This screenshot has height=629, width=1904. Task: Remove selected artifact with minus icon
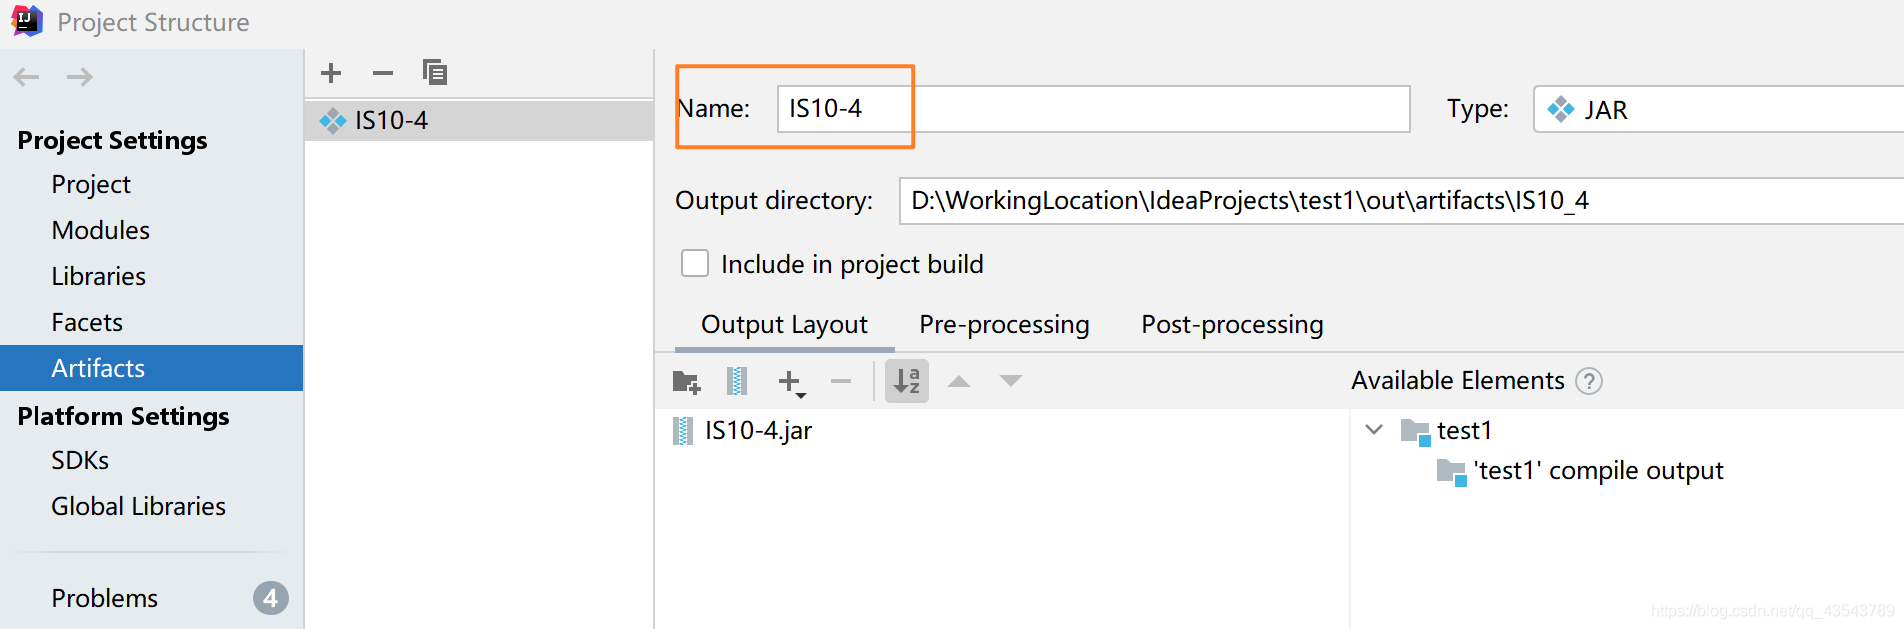(x=383, y=73)
